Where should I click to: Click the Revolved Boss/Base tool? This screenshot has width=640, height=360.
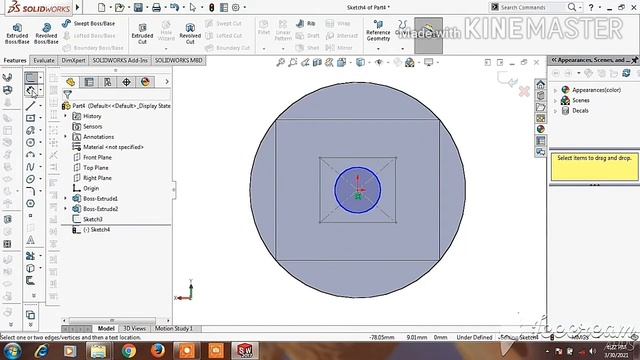(46, 33)
